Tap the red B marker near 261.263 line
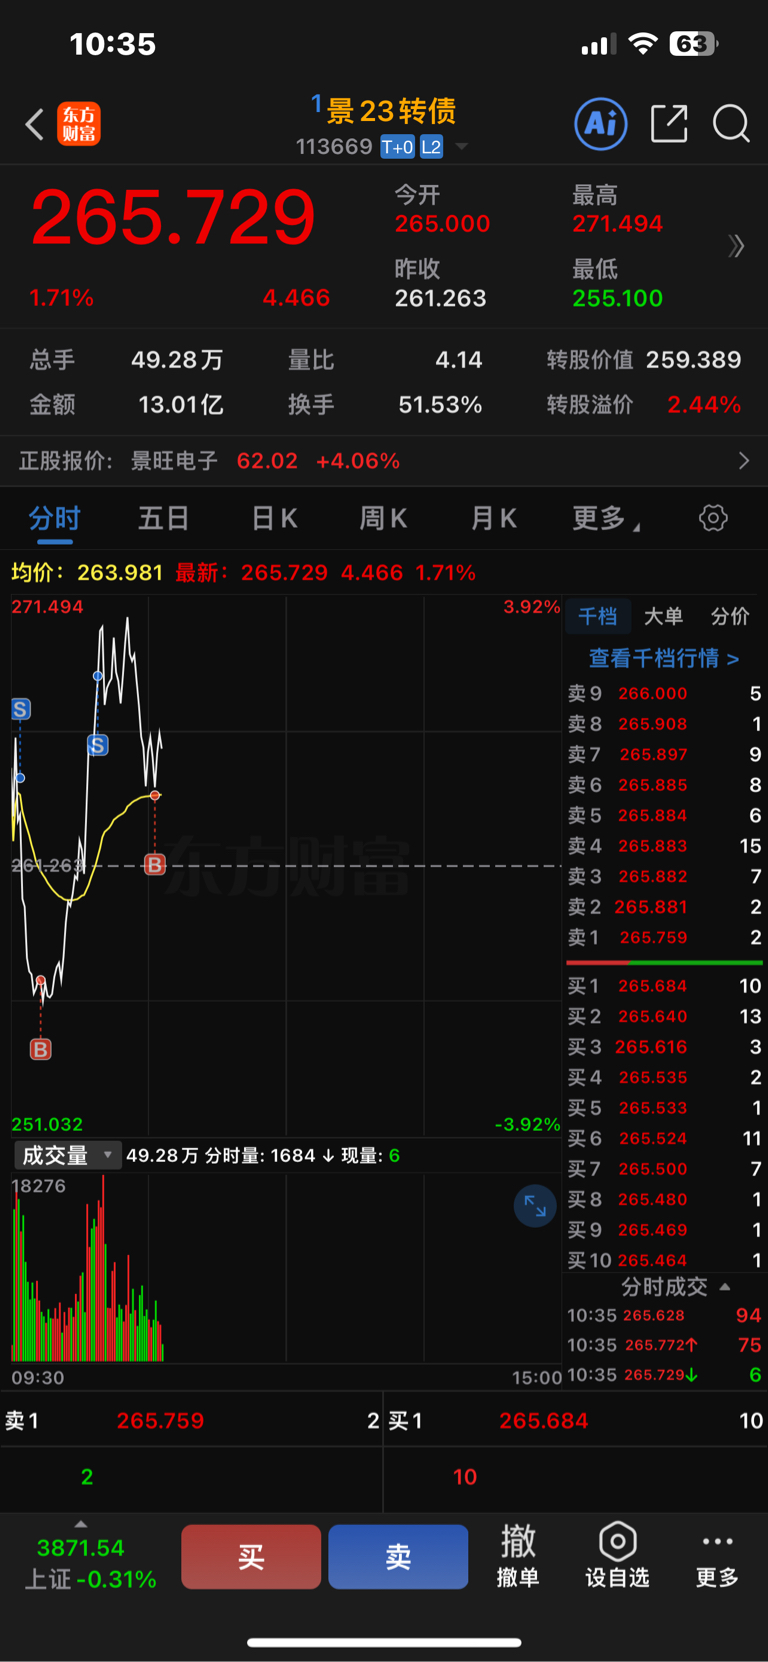The image size is (768, 1662). (154, 864)
